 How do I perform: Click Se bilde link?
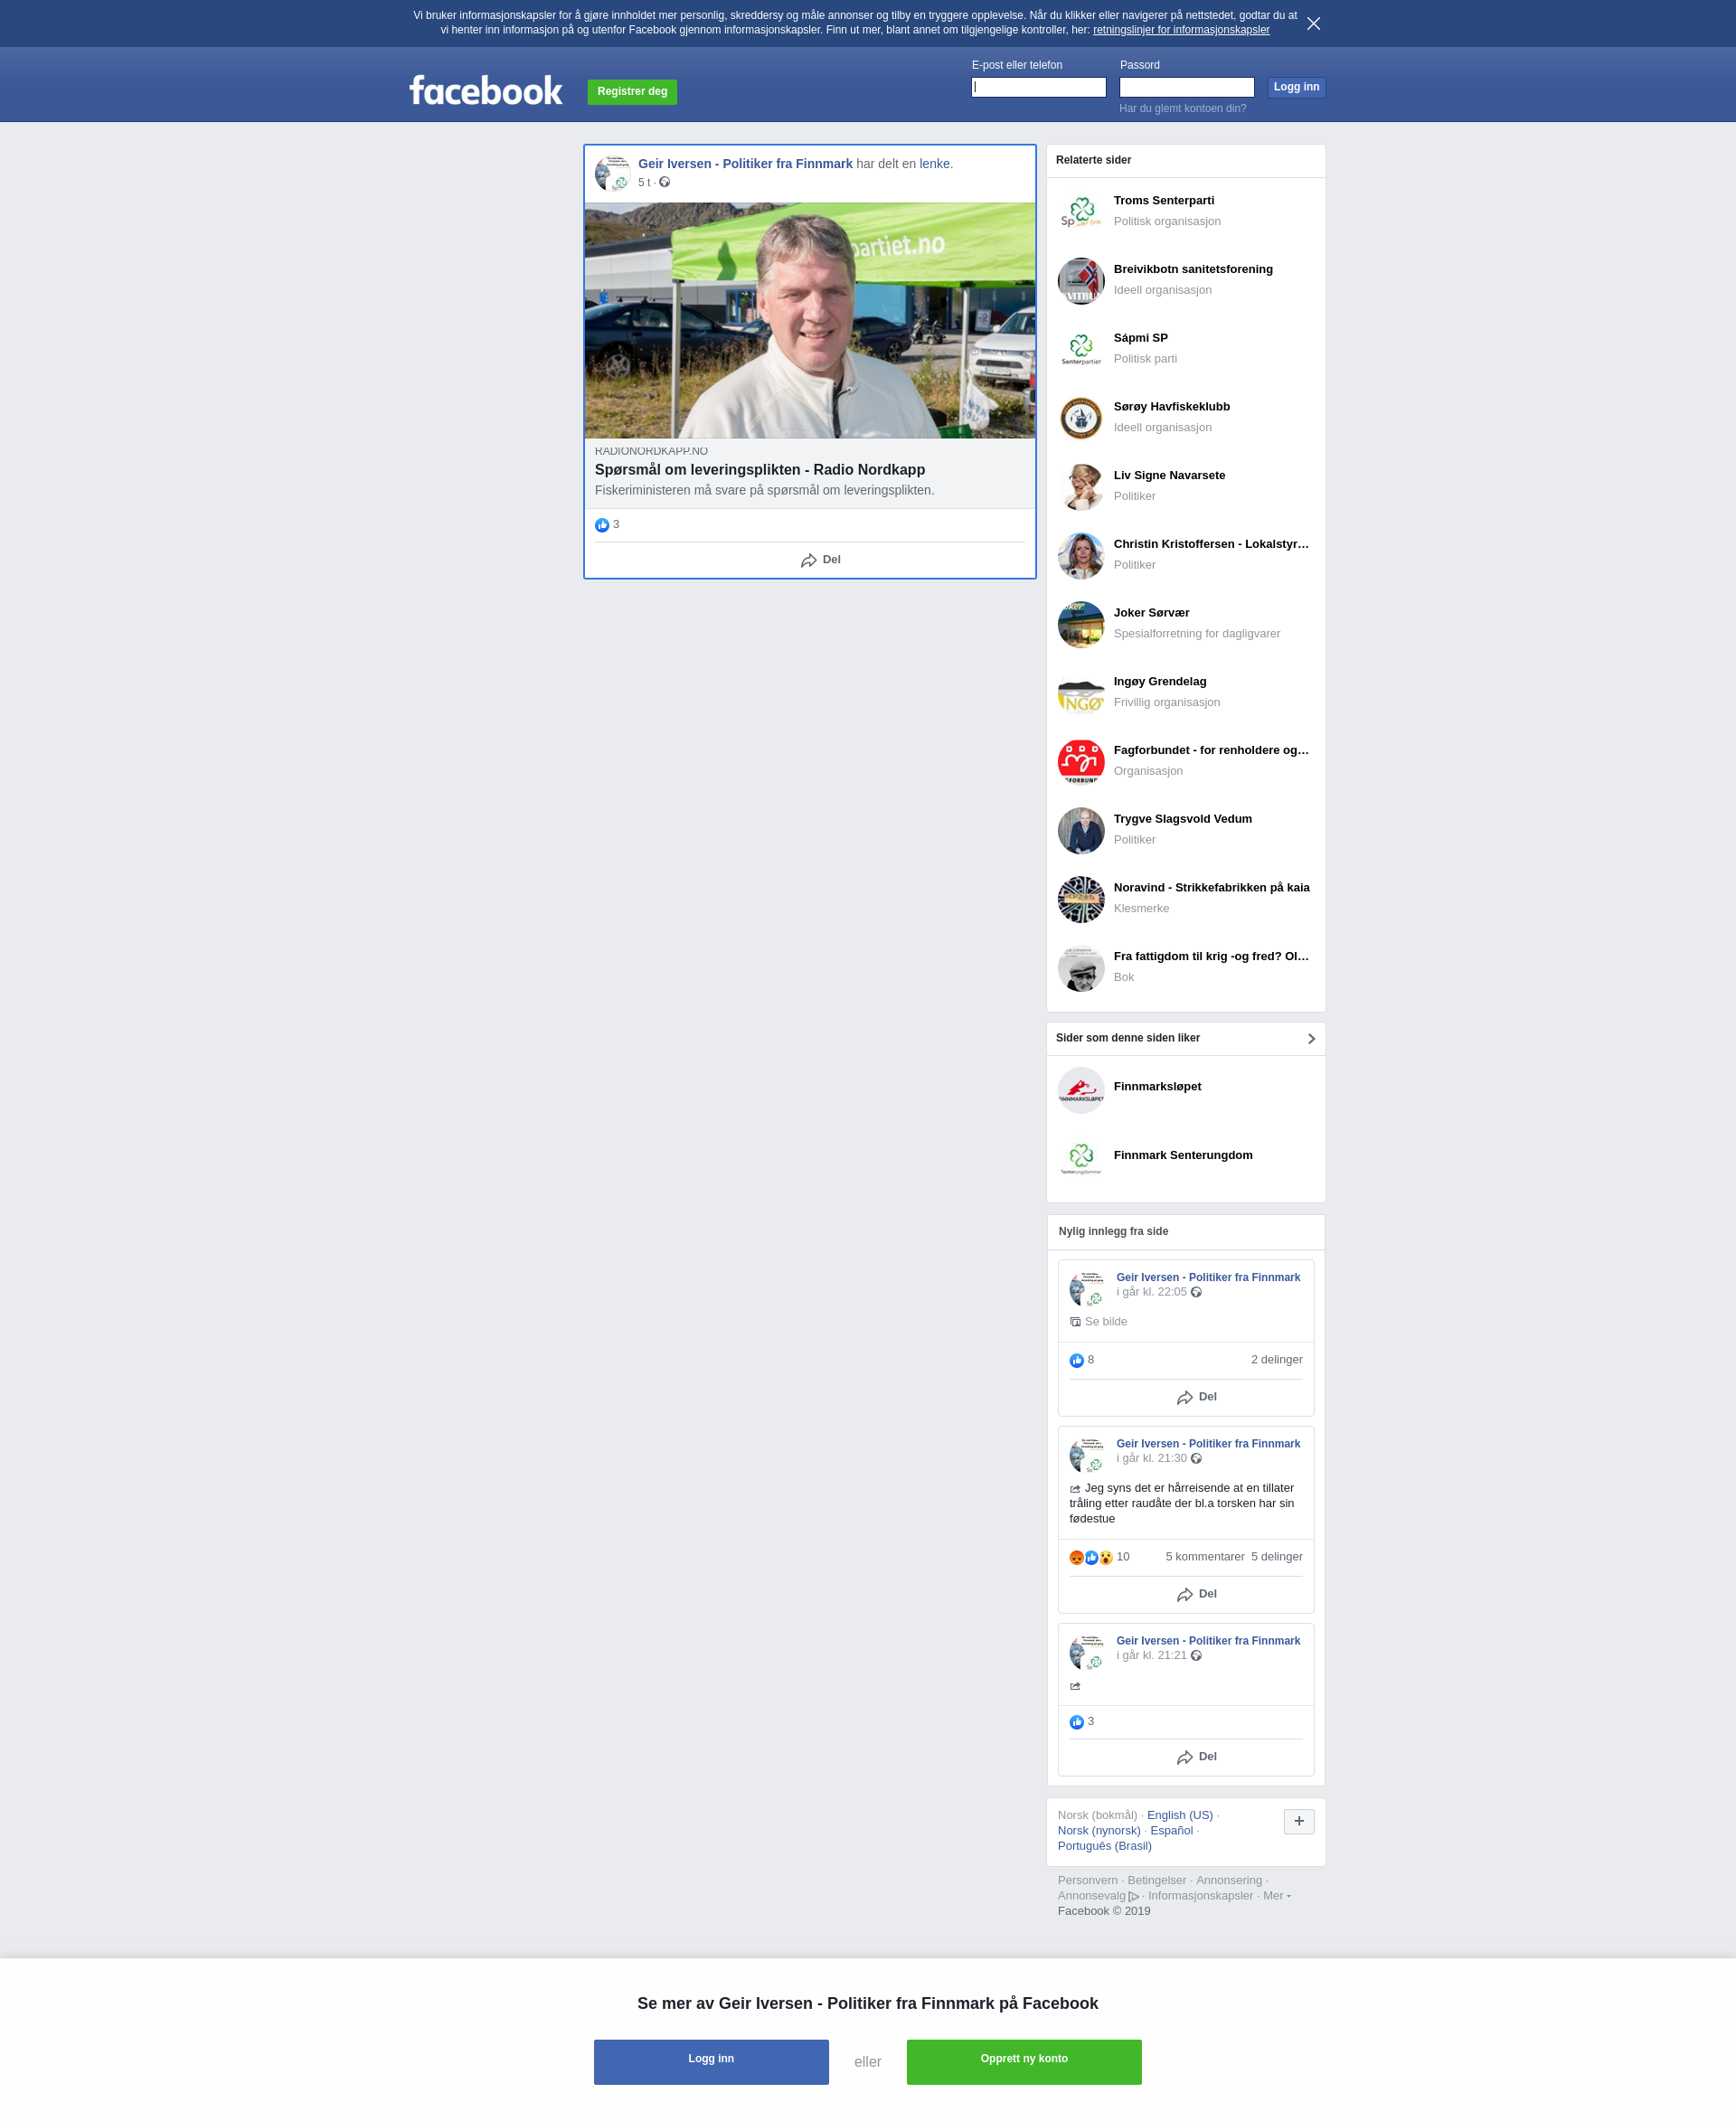(x=1105, y=1322)
